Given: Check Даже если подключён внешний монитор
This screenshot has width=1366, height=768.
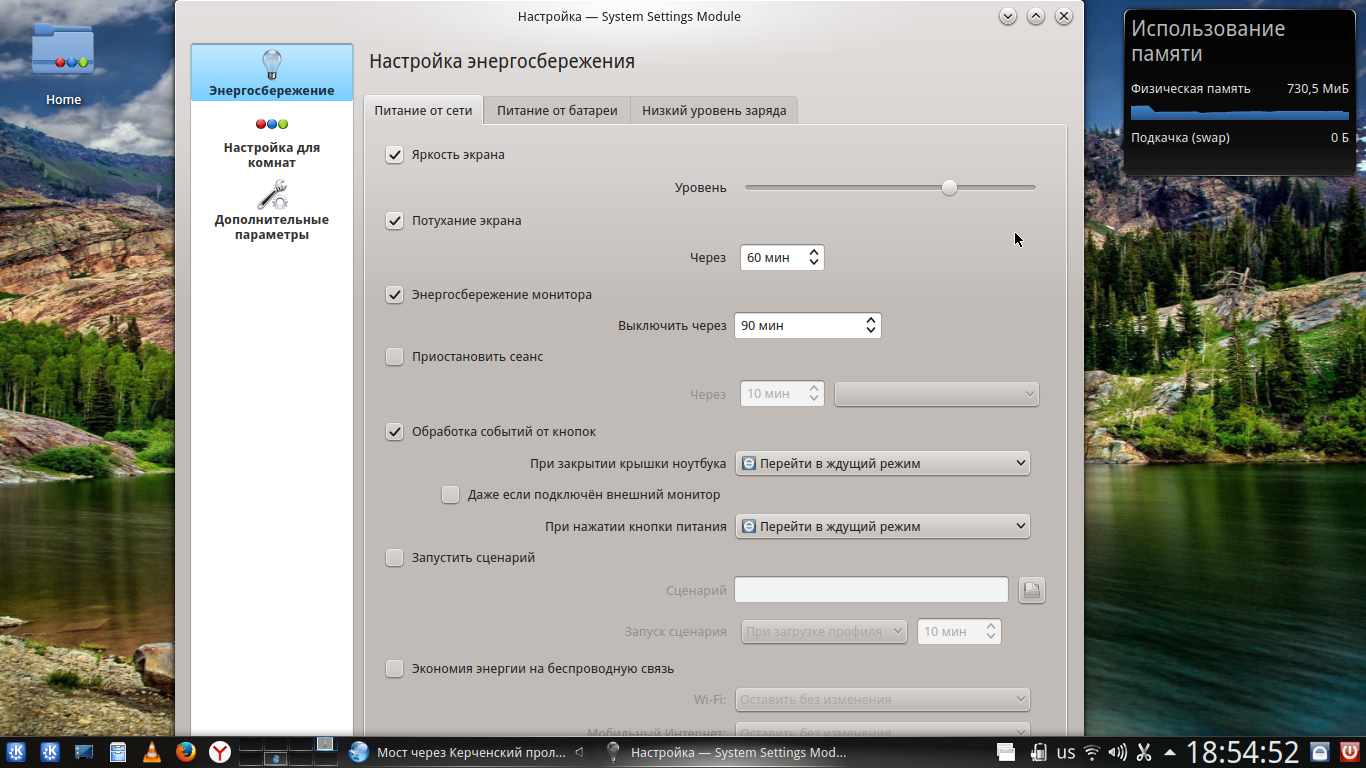Looking at the screenshot, I should tap(450, 495).
